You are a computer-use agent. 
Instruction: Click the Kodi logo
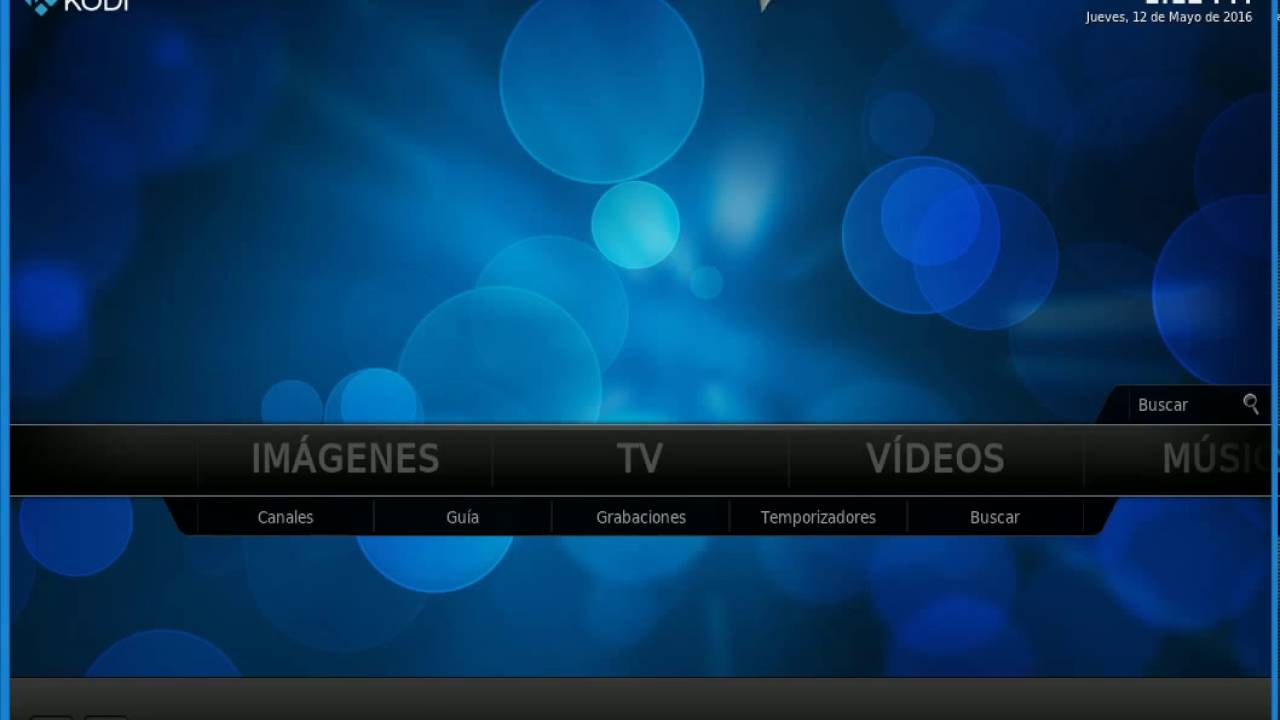point(77,7)
